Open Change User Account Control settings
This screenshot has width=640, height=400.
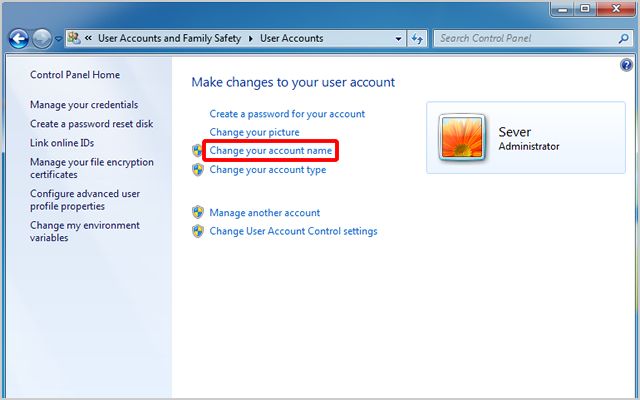tap(293, 231)
